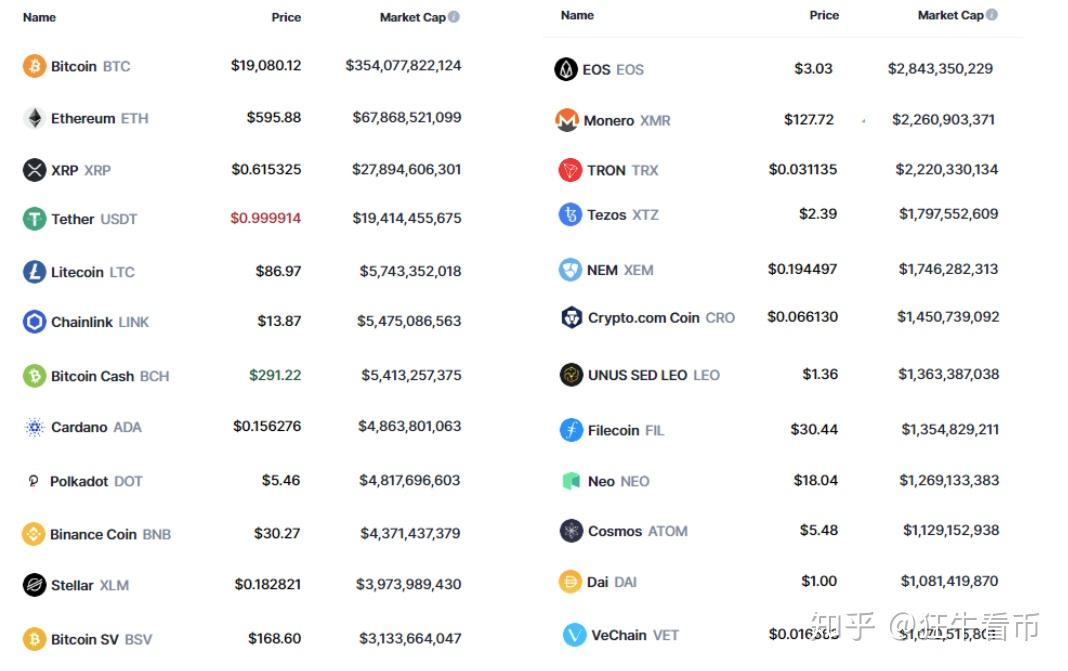Viewport: 1068px width, 671px height.
Task: Open the Crypto.com Coin CRO entry
Action: 647,317
